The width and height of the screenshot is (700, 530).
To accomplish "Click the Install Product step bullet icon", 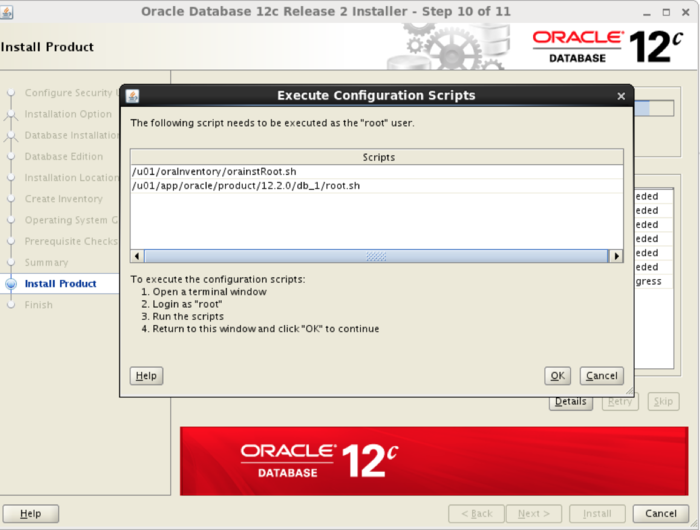I will [11, 284].
